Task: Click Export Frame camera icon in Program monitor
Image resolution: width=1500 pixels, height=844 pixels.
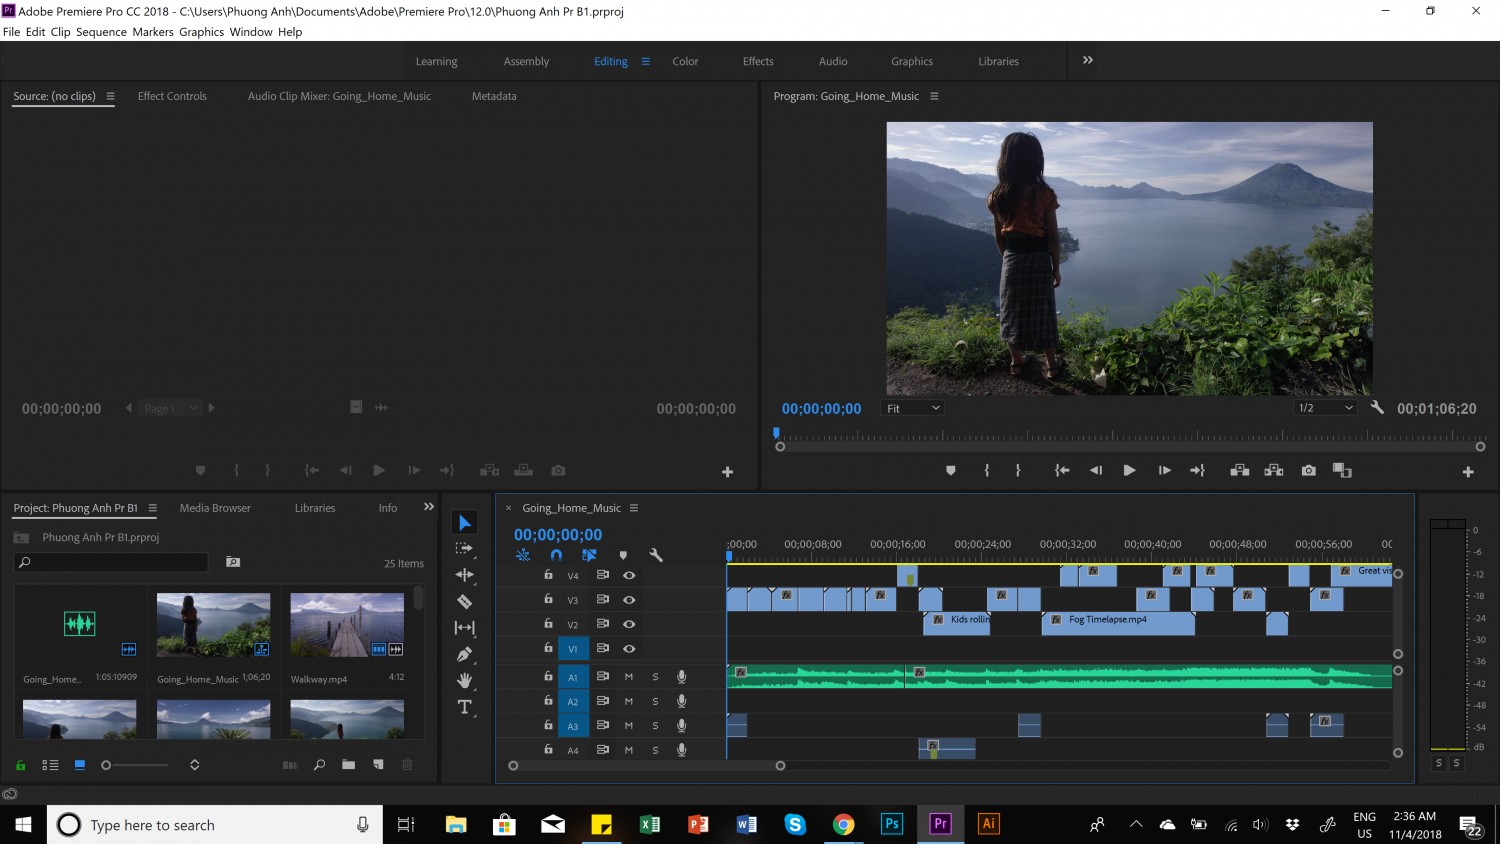Action: [x=1309, y=470]
